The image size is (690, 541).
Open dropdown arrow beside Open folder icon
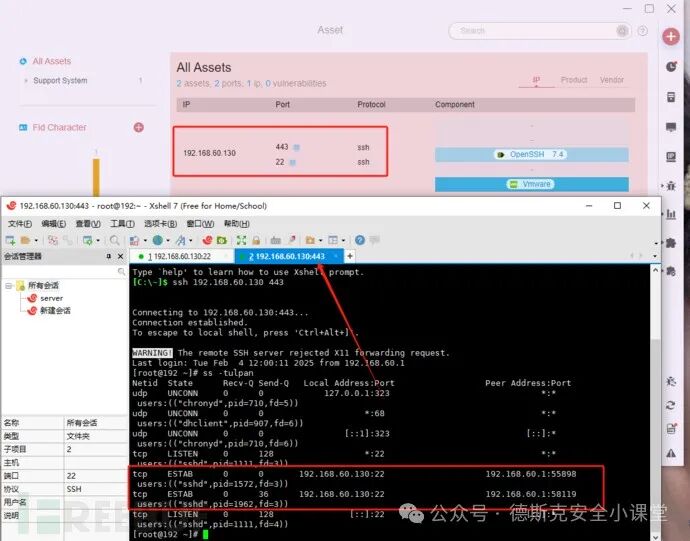click(36, 240)
